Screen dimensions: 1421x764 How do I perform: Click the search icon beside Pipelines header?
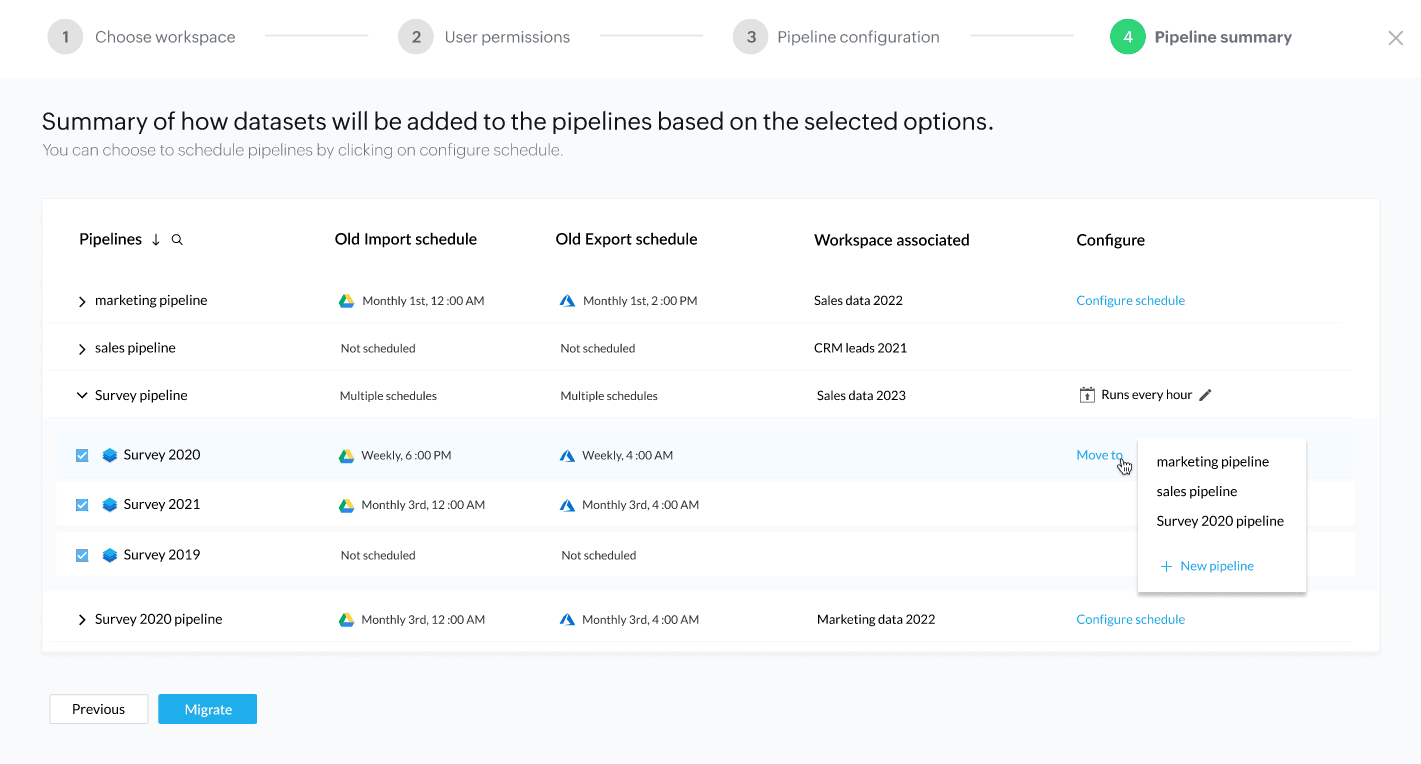click(x=177, y=240)
